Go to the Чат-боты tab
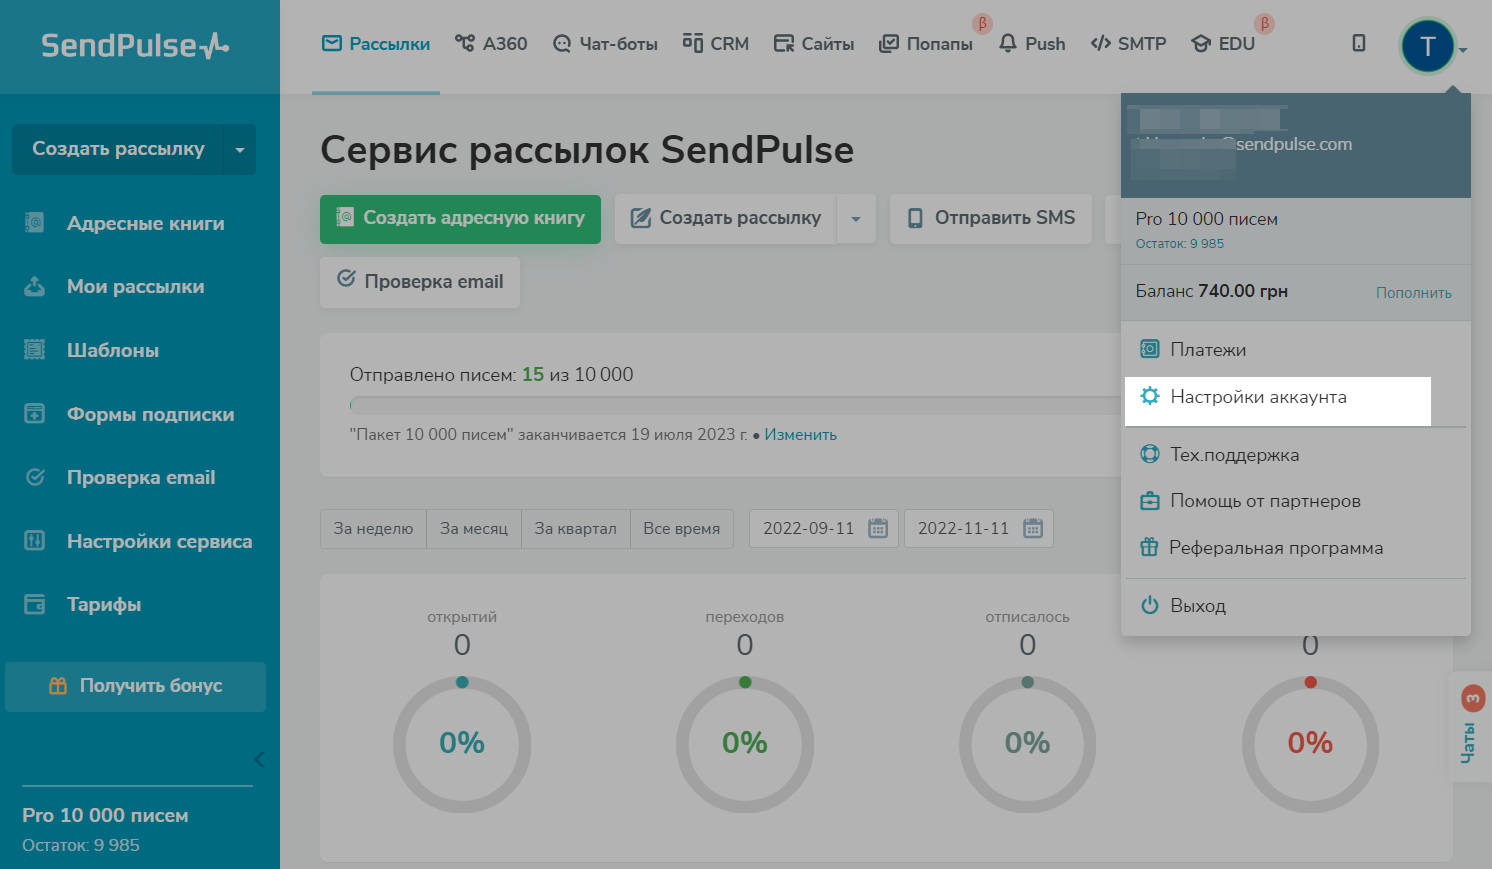Image resolution: width=1492 pixels, height=869 pixels. coord(605,44)
